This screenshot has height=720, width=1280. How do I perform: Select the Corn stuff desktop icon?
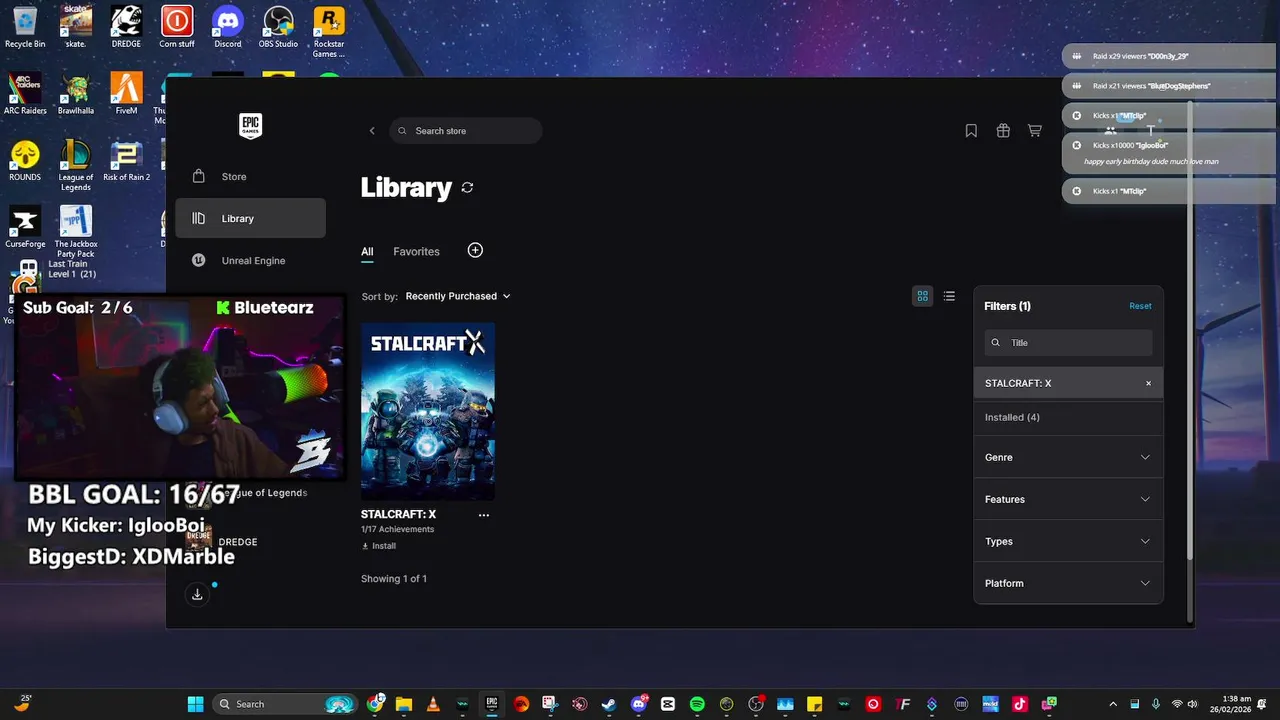click(177, 27)
